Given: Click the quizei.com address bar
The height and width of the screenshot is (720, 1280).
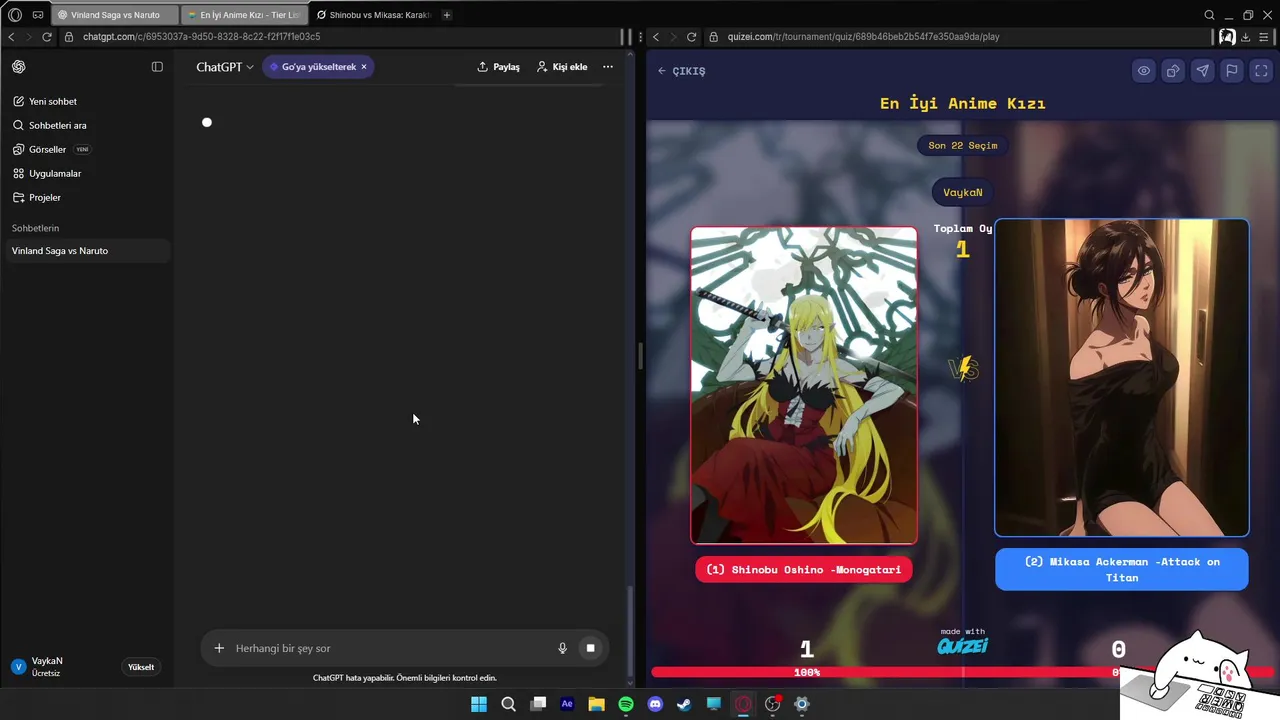Looking at the screenshot, I should [957, 37].
